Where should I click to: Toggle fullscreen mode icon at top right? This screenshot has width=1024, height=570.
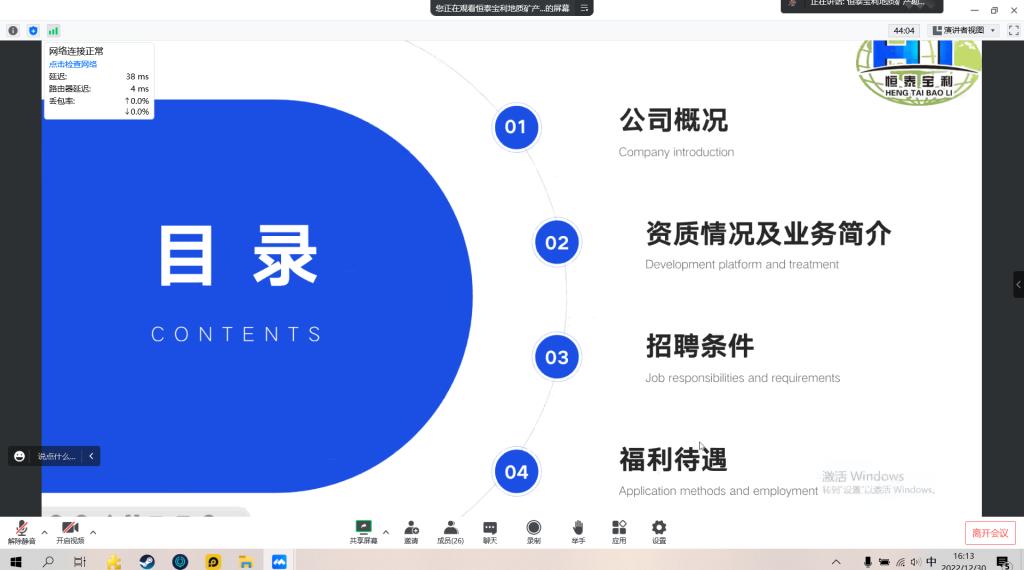tap(1013, 31)
